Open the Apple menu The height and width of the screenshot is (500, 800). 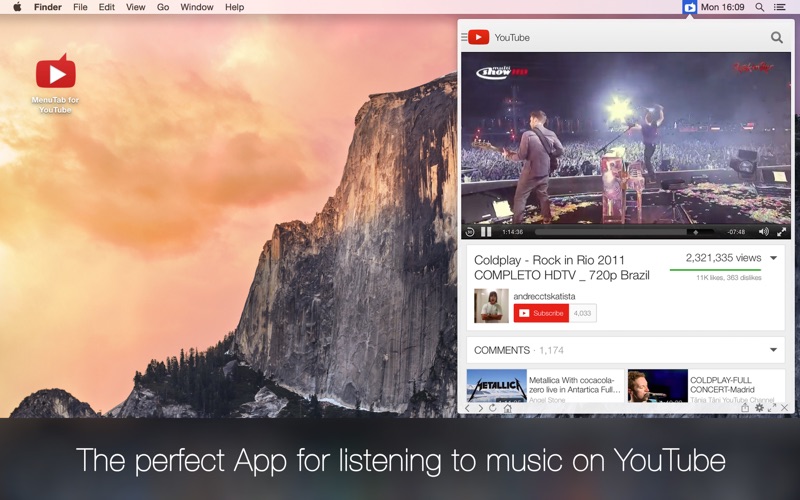point(17,7)
